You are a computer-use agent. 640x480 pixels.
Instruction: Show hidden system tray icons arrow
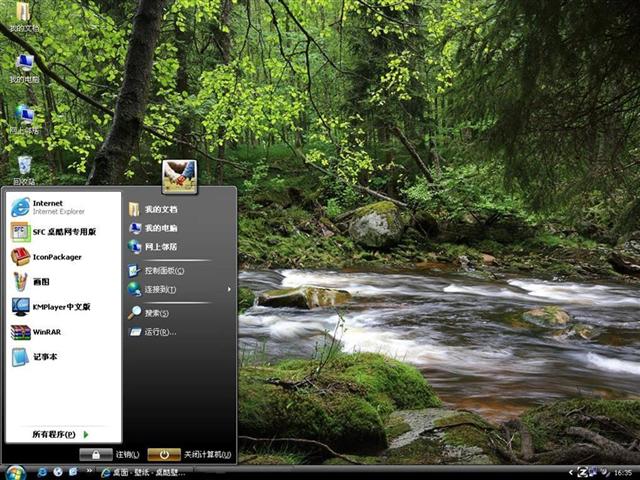click(x=571, y=473)
